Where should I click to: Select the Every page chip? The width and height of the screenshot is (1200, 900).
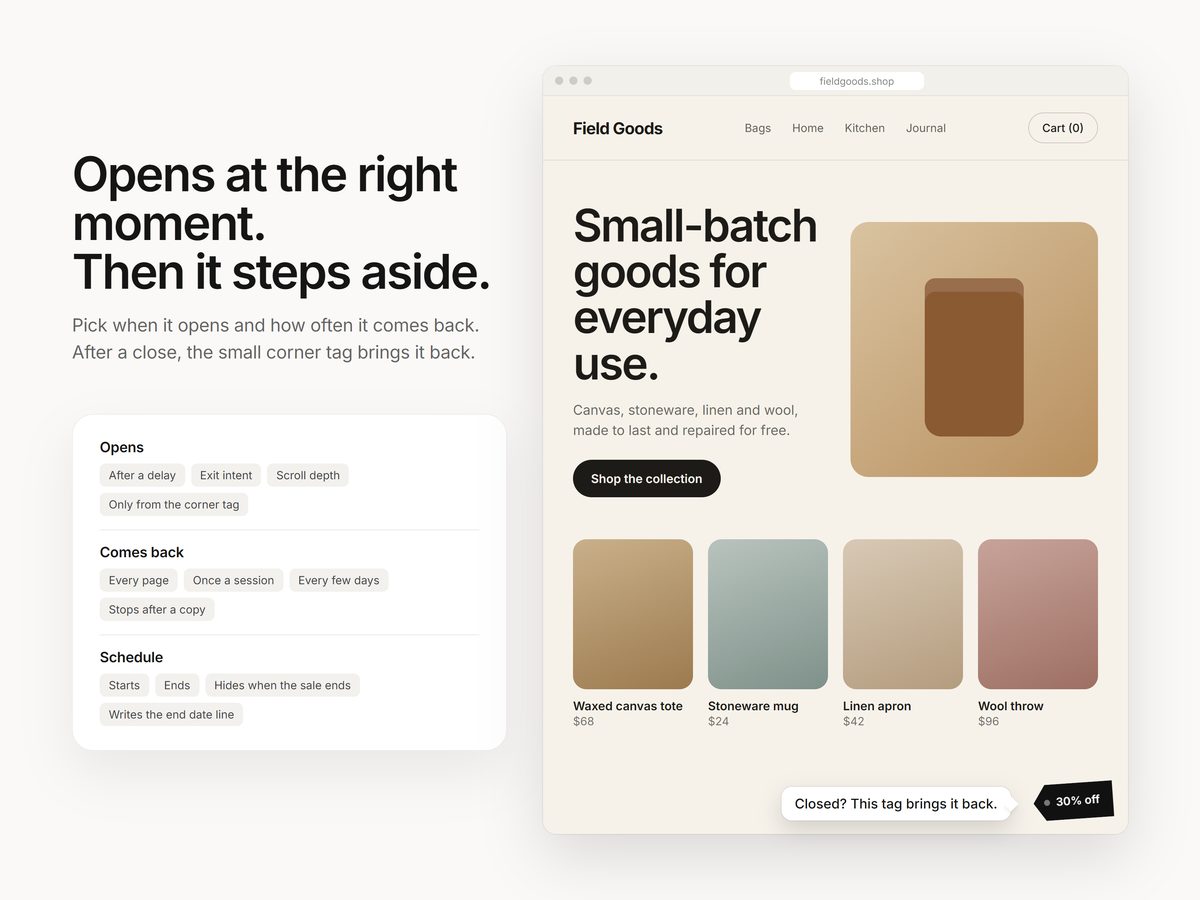(139, 581)
